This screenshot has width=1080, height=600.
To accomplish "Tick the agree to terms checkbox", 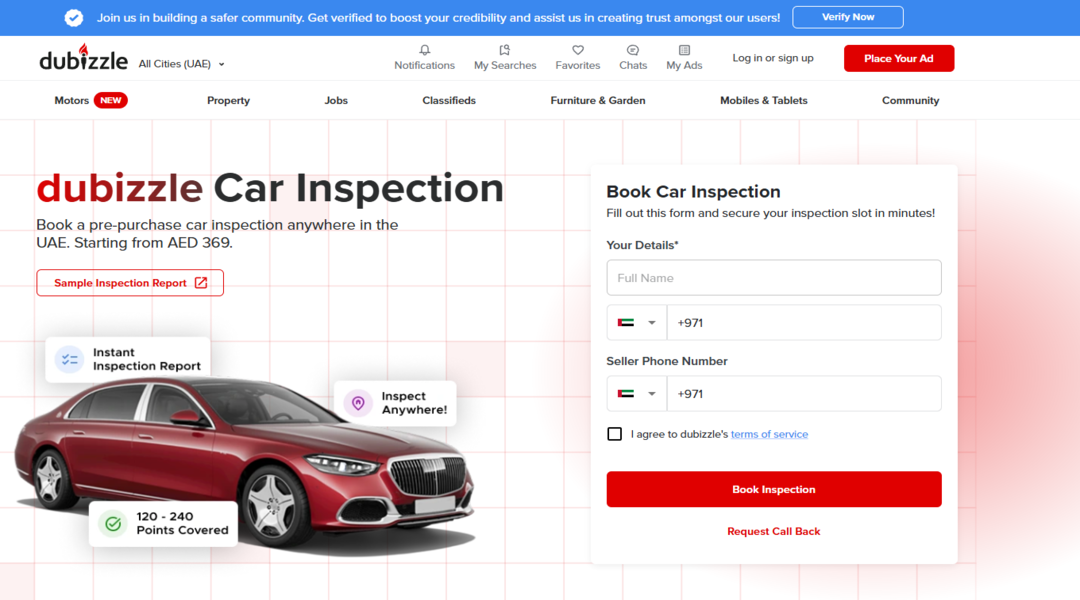I will (x=614, y=434).
